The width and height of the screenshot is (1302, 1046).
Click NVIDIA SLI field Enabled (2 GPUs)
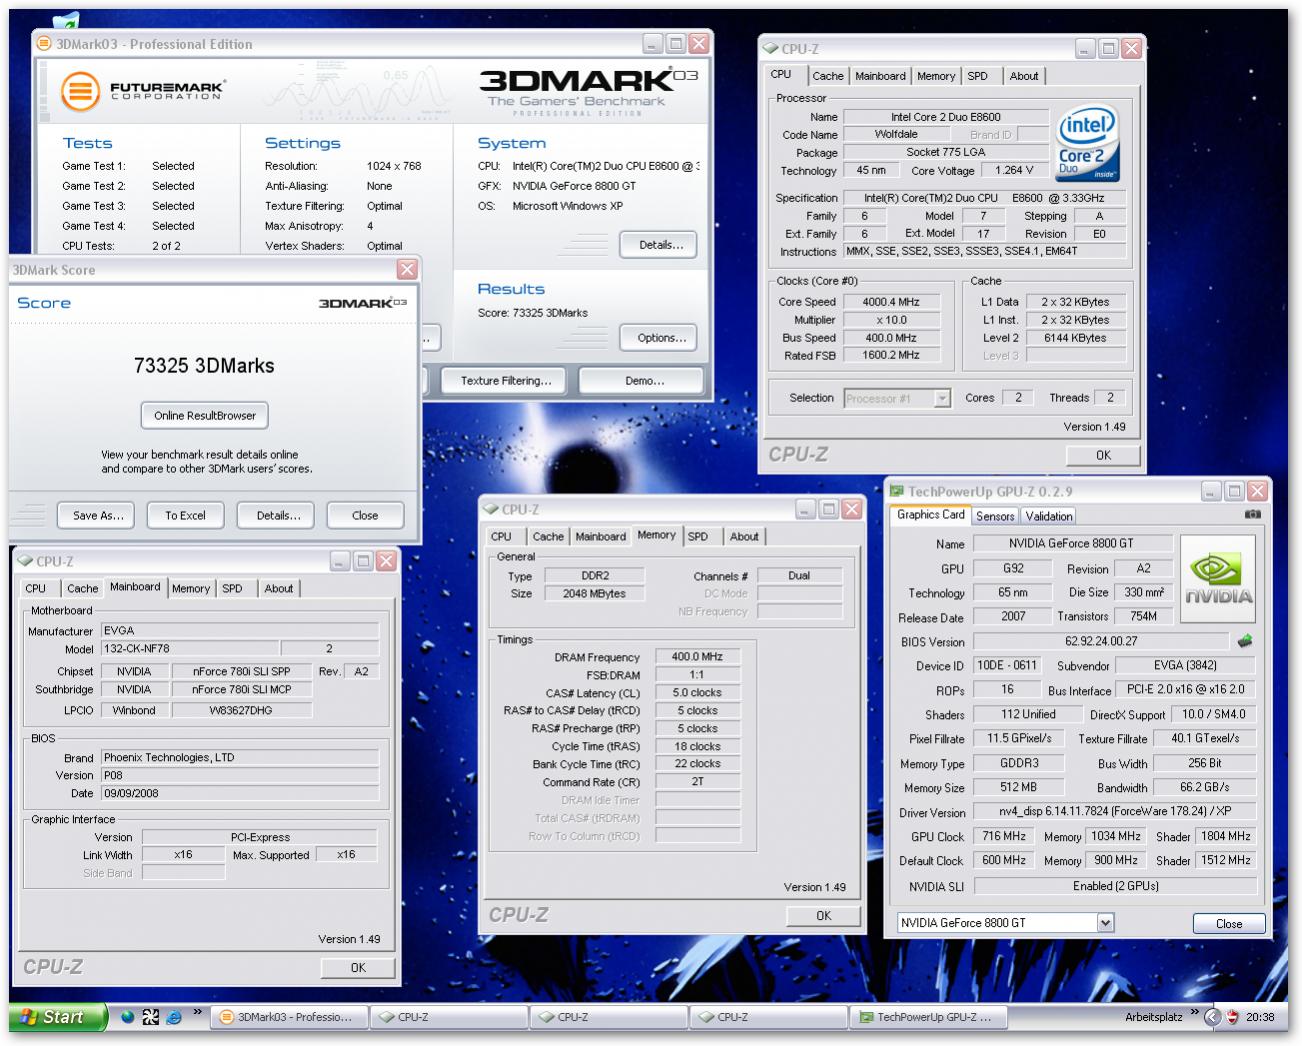tap(1115, 886)
